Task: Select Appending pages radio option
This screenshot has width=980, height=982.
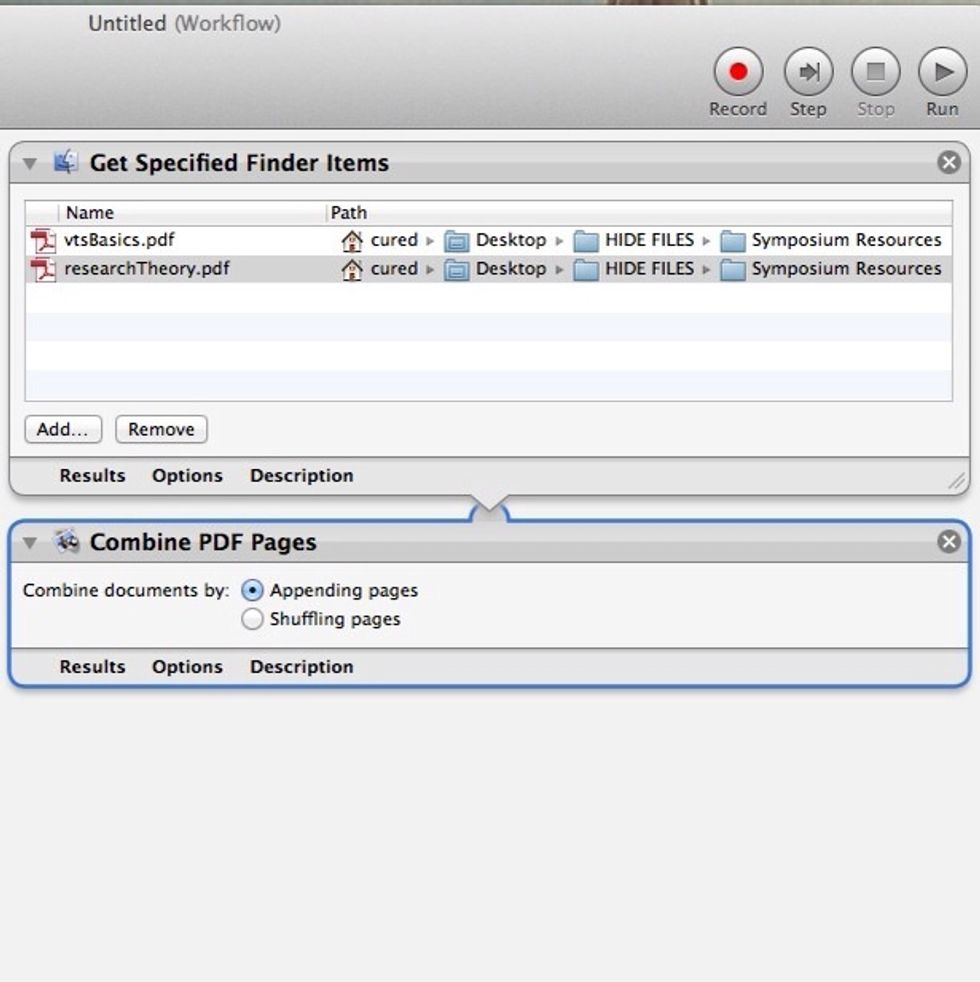Action: [x=252, y=590]
